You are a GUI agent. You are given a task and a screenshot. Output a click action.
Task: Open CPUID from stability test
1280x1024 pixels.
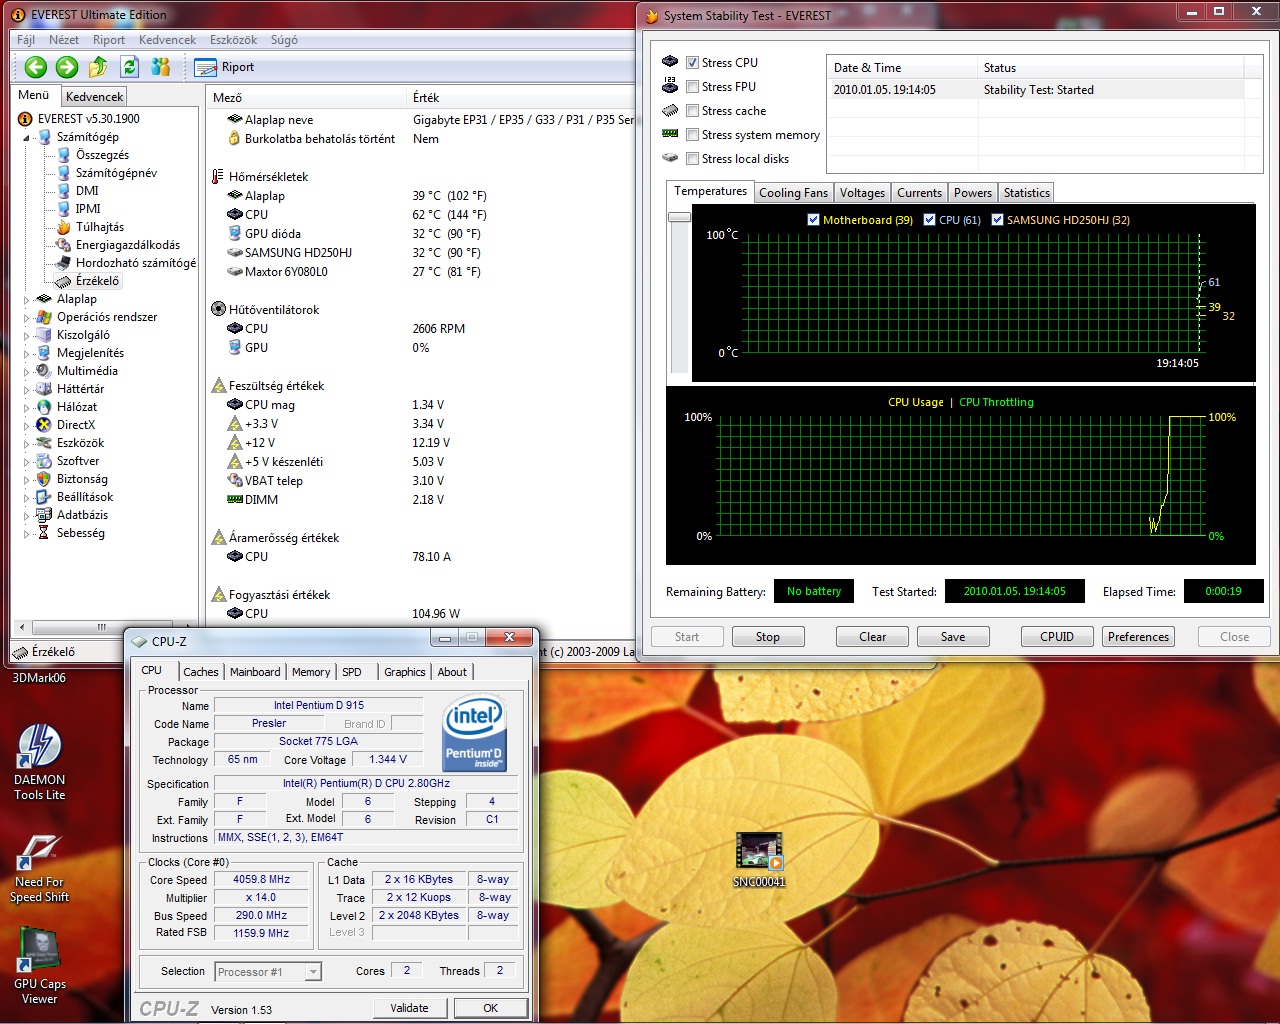1057,637
